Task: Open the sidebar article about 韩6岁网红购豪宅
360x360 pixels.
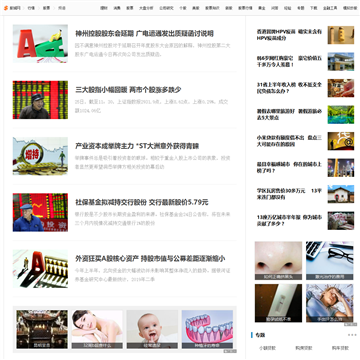Action: click(x=289, y=61)
